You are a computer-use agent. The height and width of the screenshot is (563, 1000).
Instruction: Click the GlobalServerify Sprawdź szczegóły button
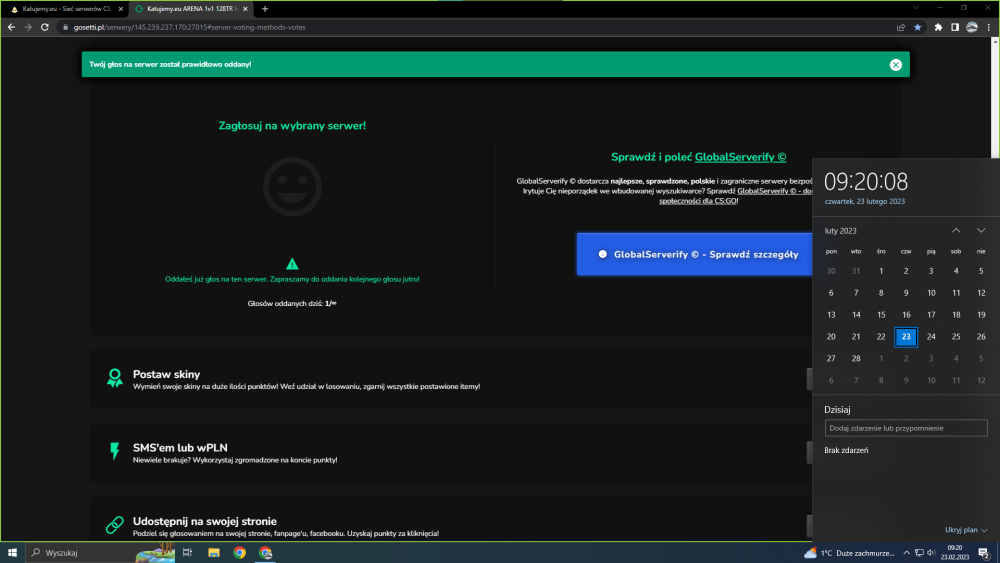click(695, 254)
